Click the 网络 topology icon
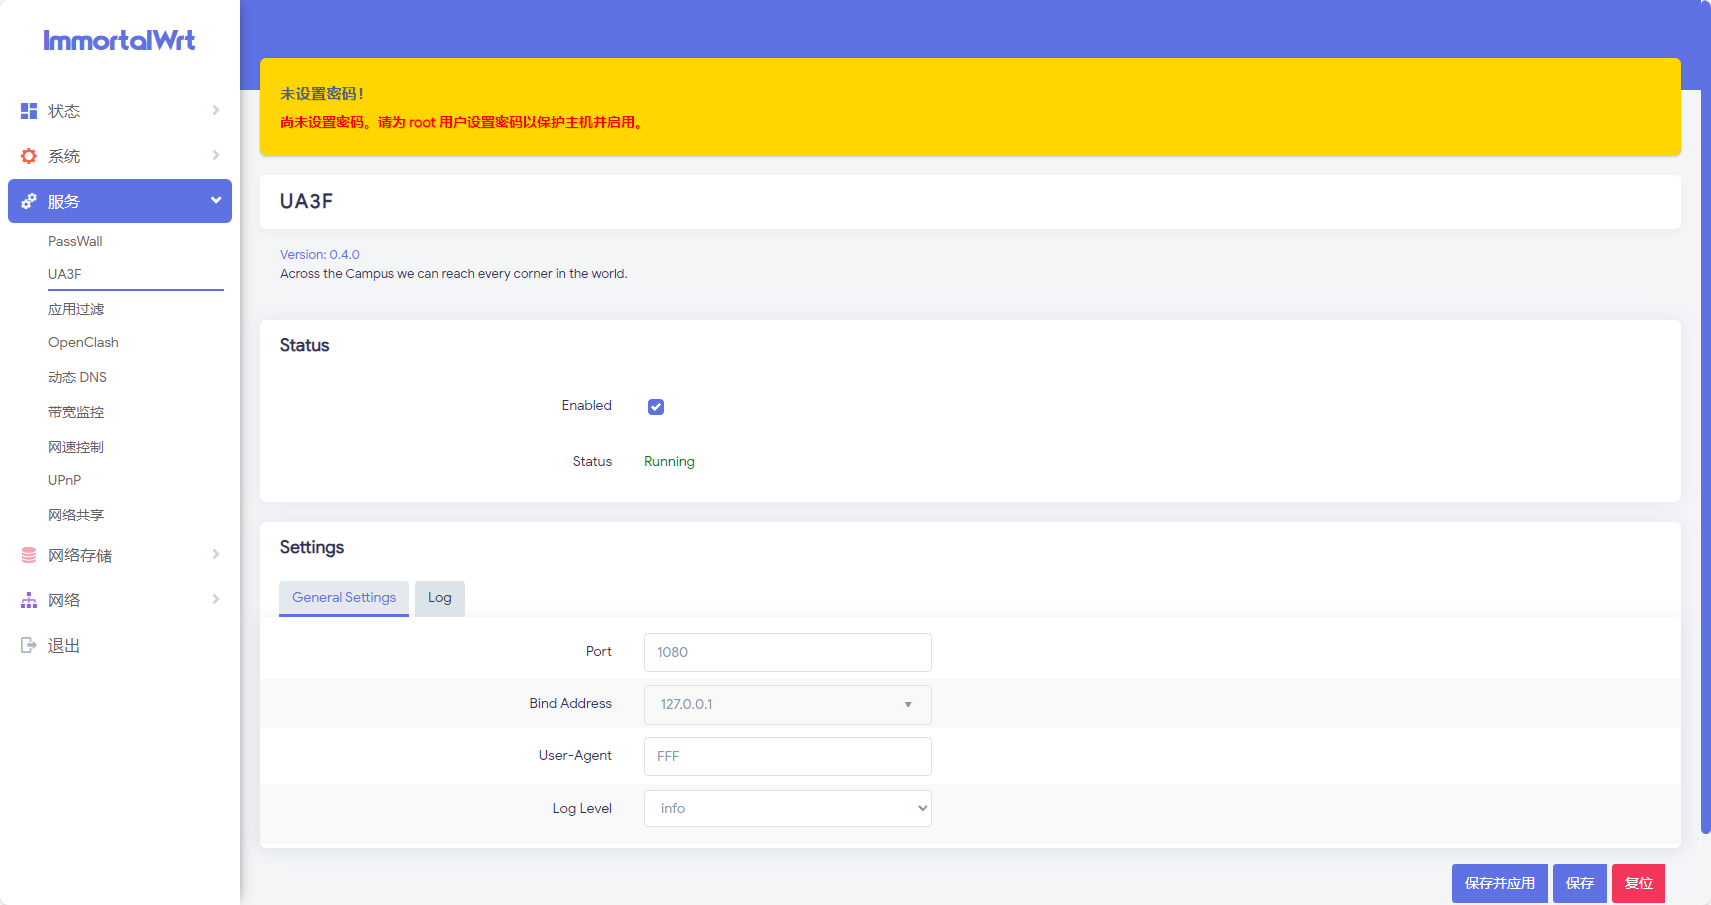 (x=29, y=600)
